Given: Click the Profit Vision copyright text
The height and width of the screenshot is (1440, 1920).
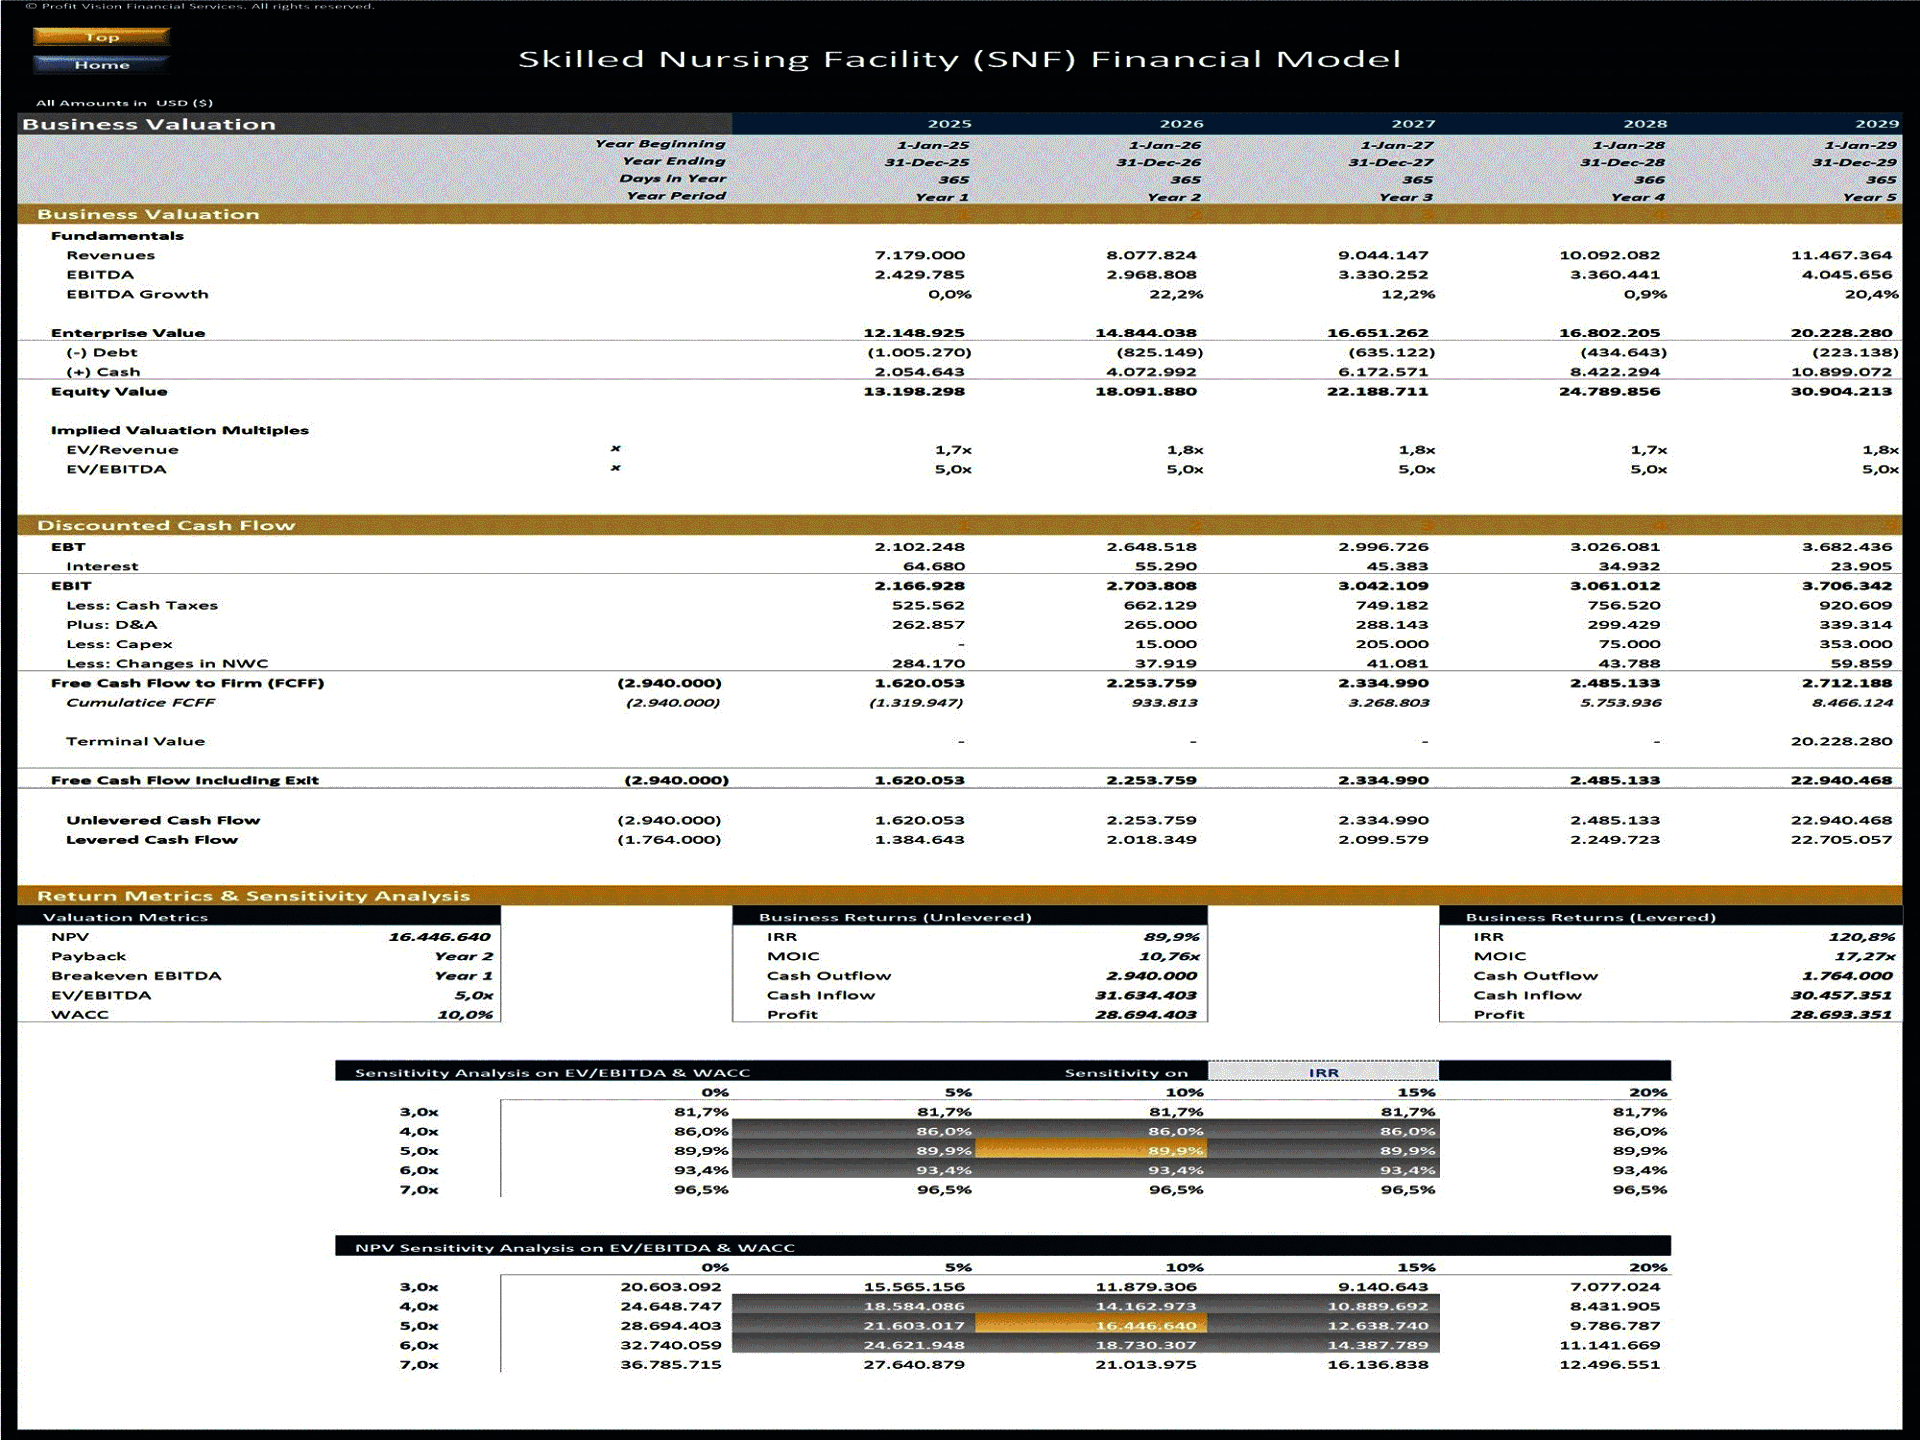Looking at the screenshot, I should point(200,5).
